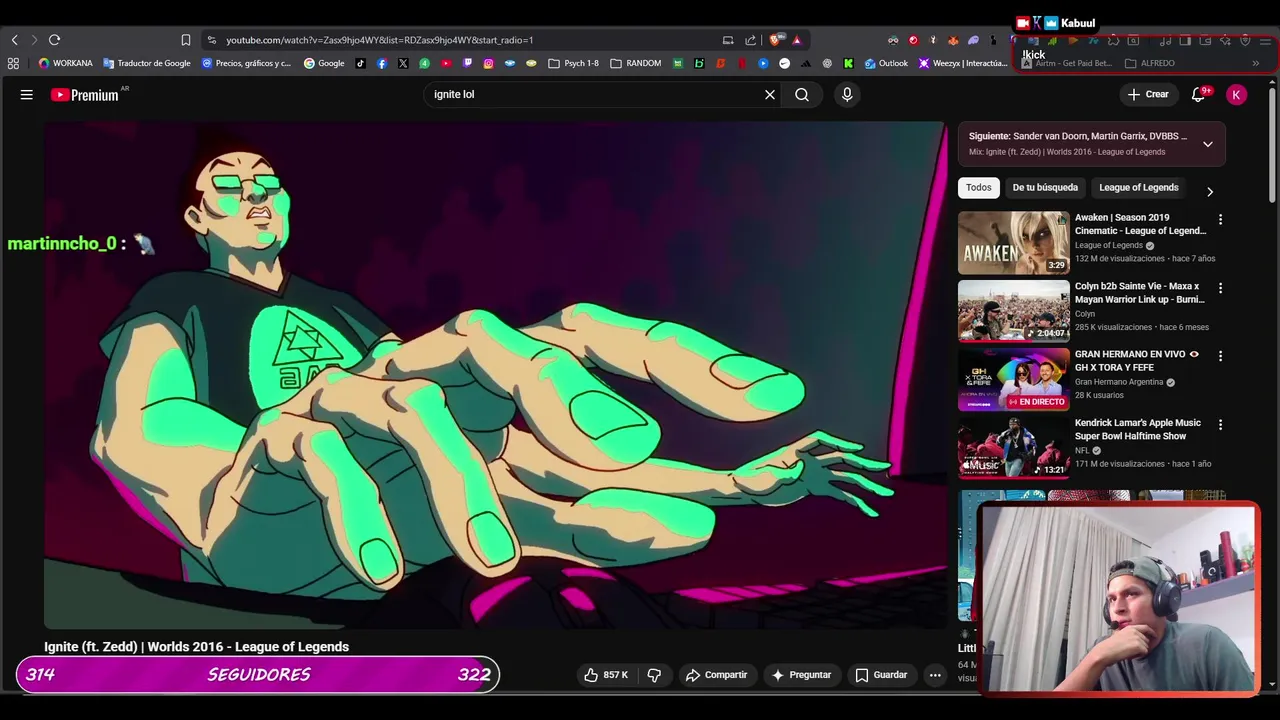Open the site settings icon in address bar
1280x720 pixels.
[x=211, y=40]
